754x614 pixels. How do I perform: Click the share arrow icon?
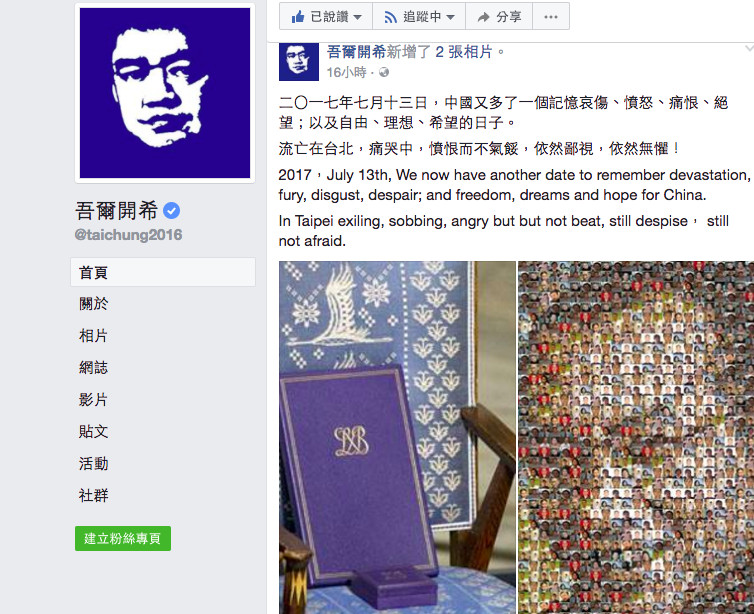click(483, 17)
